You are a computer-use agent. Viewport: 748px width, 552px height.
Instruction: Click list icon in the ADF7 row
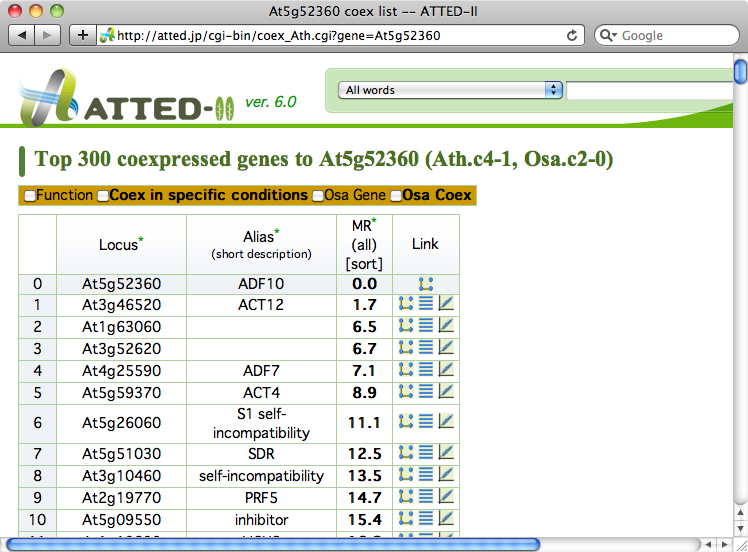pyautogui.click(x=426, y=370)
